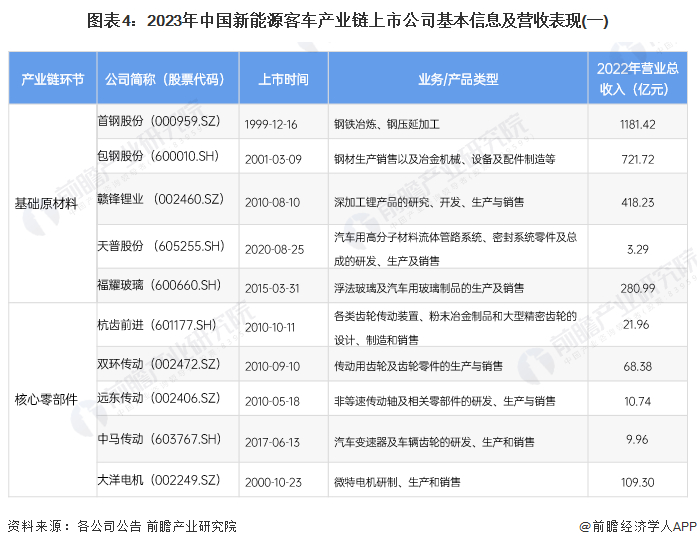Click description 深加工锂产品的研究、开发
Screen dimensions: 697x547
coord(429,202)
